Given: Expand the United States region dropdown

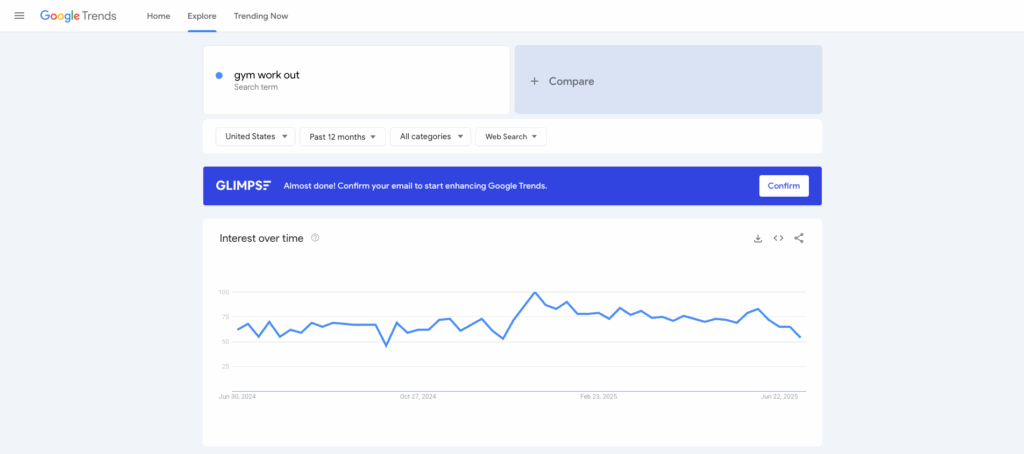Looking at the screenshot, I should click(258, 136).
